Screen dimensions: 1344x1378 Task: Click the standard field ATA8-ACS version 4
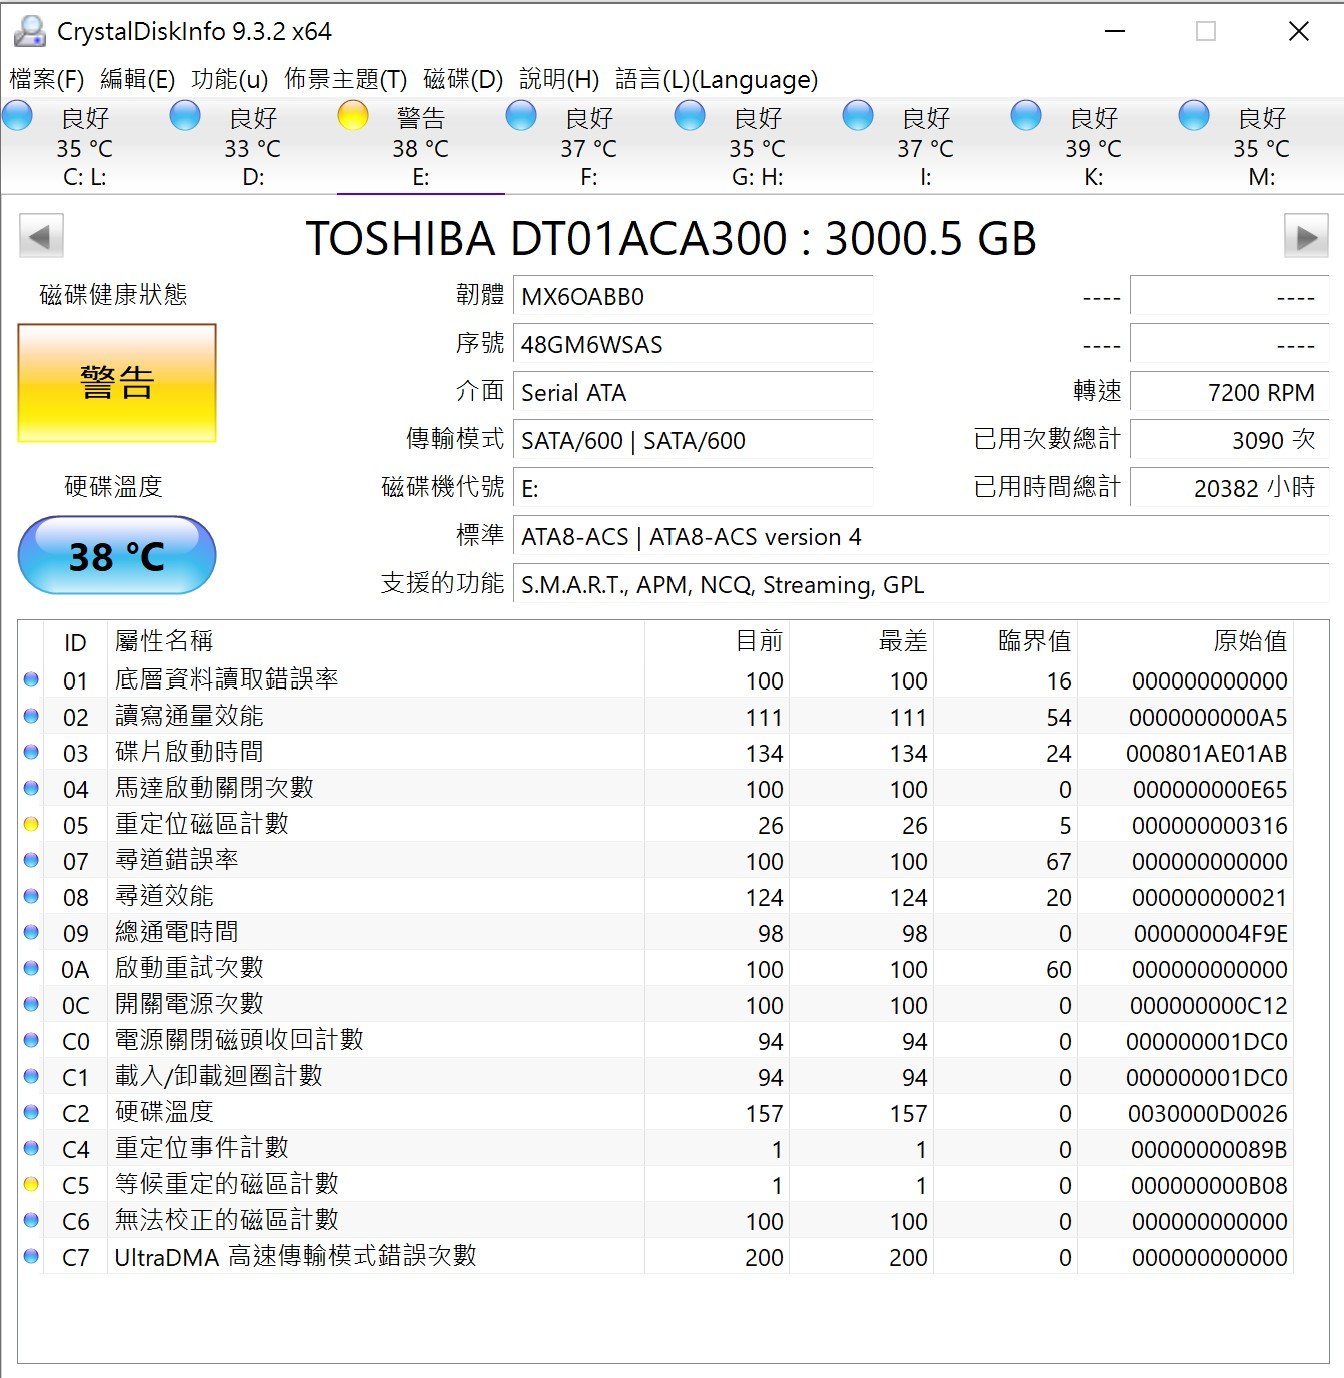click(x=921, y=537)
